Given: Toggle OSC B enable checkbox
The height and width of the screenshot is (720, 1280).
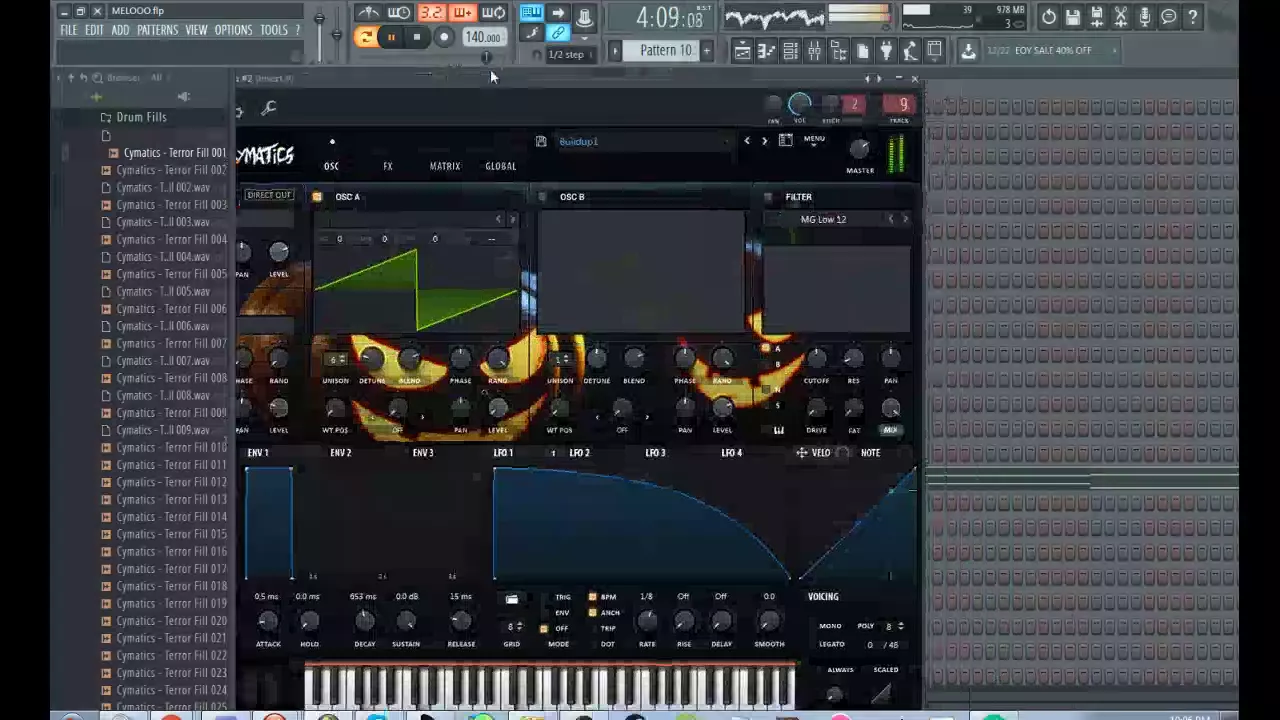Looking at the screenshot, I should tap(542, 197).
